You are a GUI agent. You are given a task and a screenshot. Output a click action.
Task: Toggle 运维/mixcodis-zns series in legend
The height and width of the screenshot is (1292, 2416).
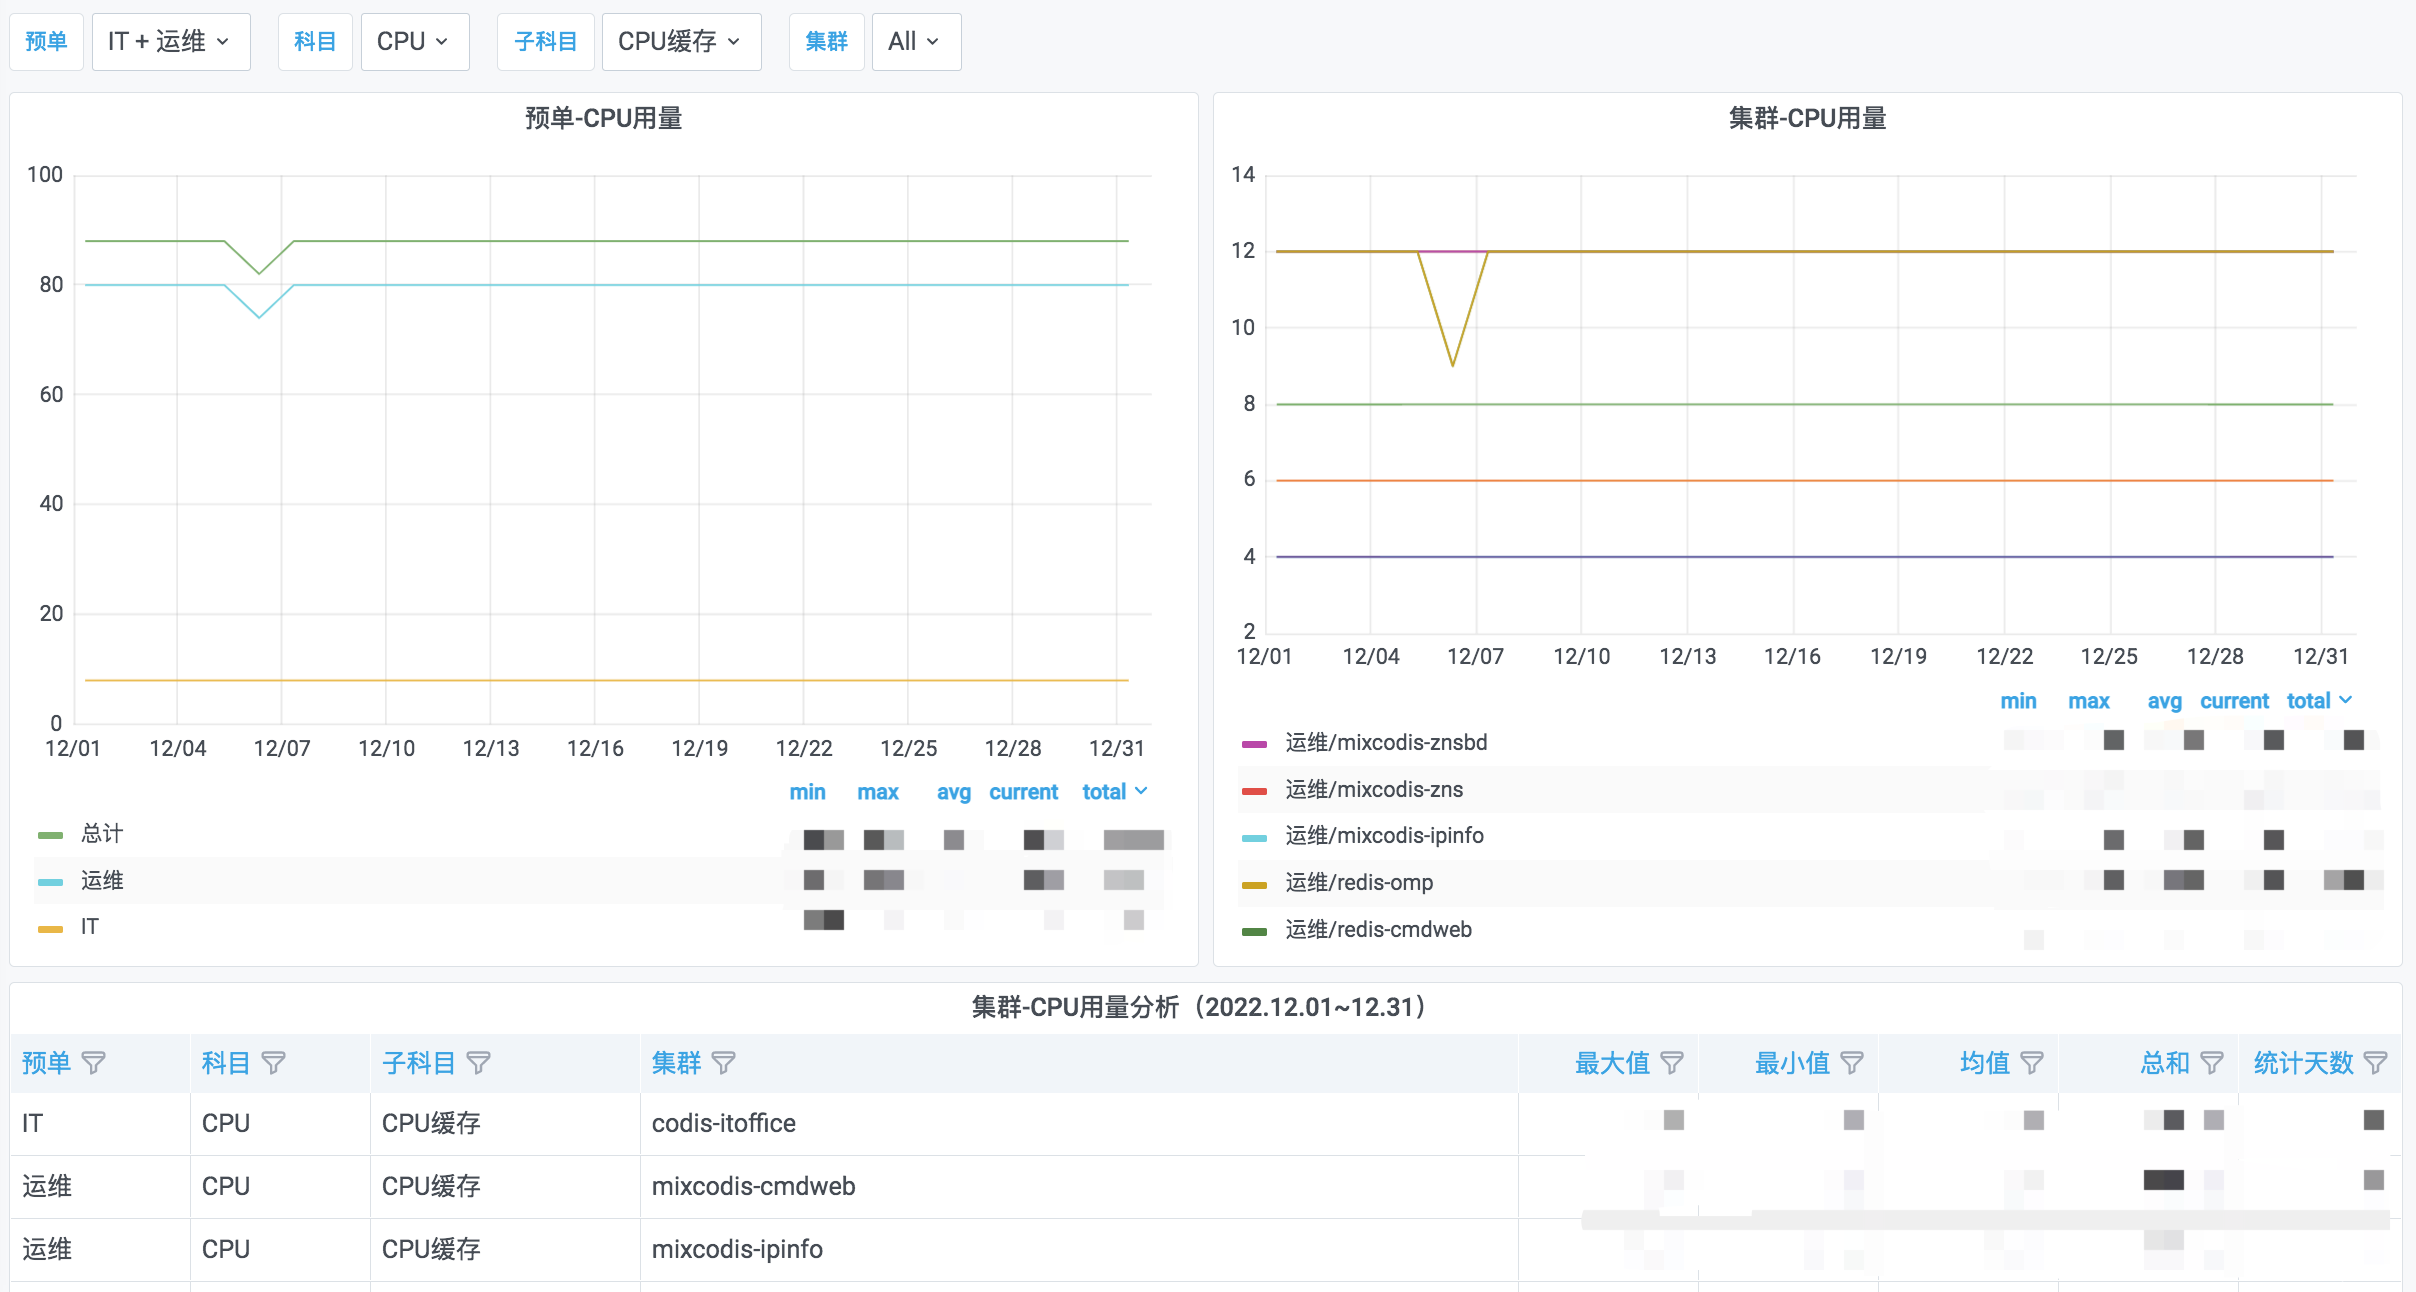(x=1374, y=790)
